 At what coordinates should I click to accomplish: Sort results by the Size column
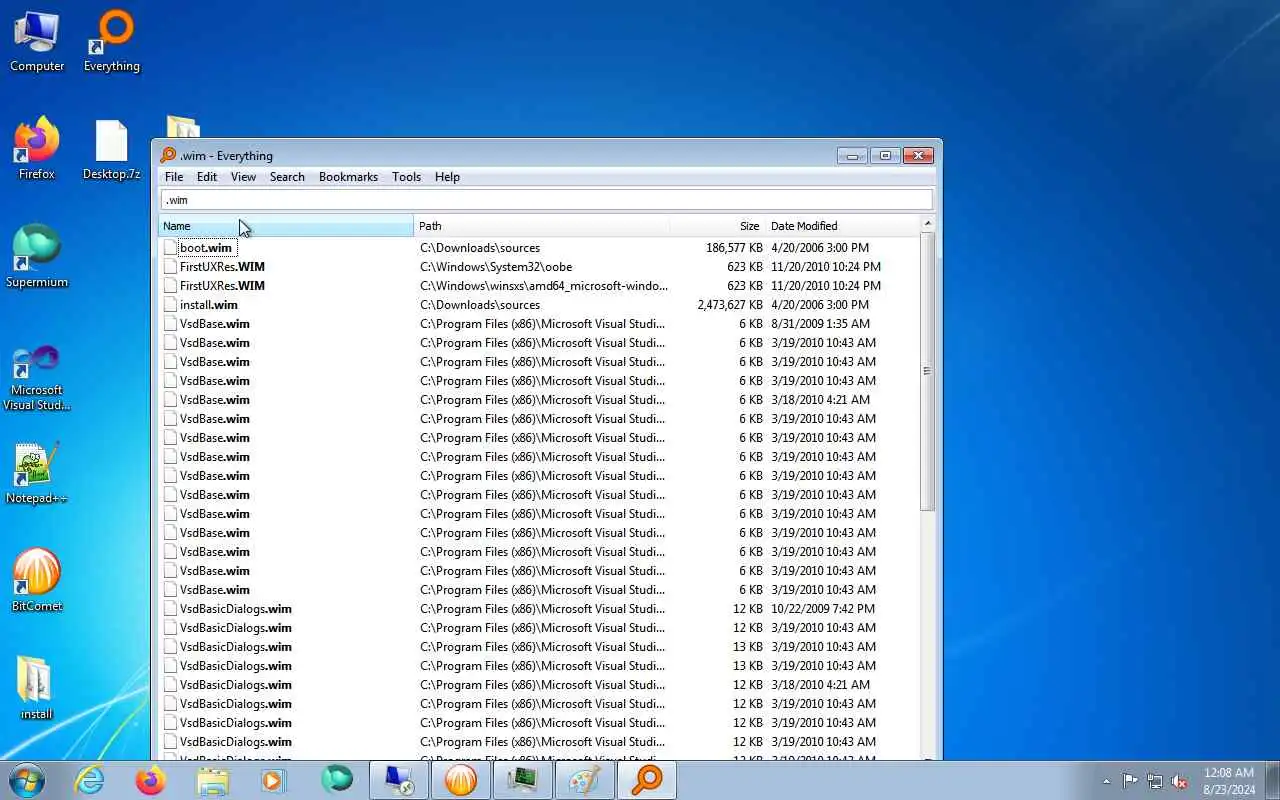pos(717,226)
